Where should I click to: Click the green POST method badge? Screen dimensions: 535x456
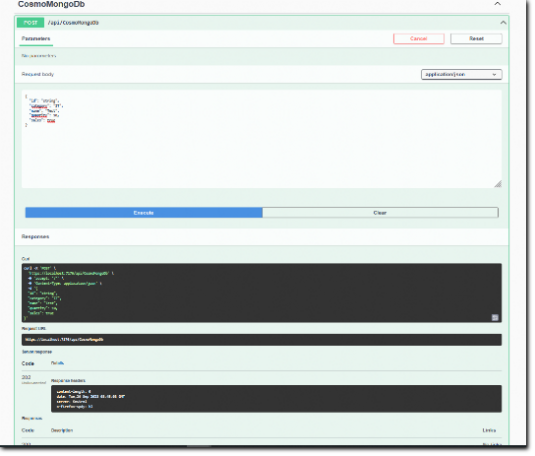point(30,23)
